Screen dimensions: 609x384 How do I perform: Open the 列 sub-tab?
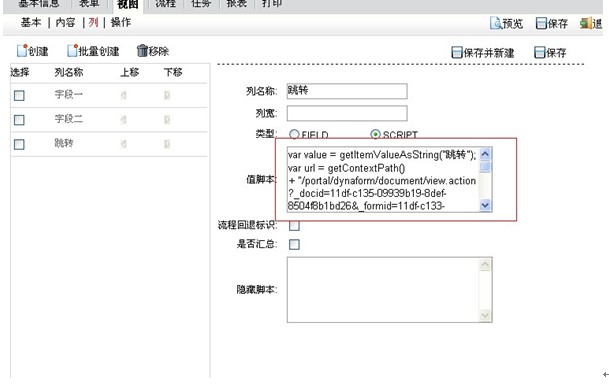coord(93,23)
